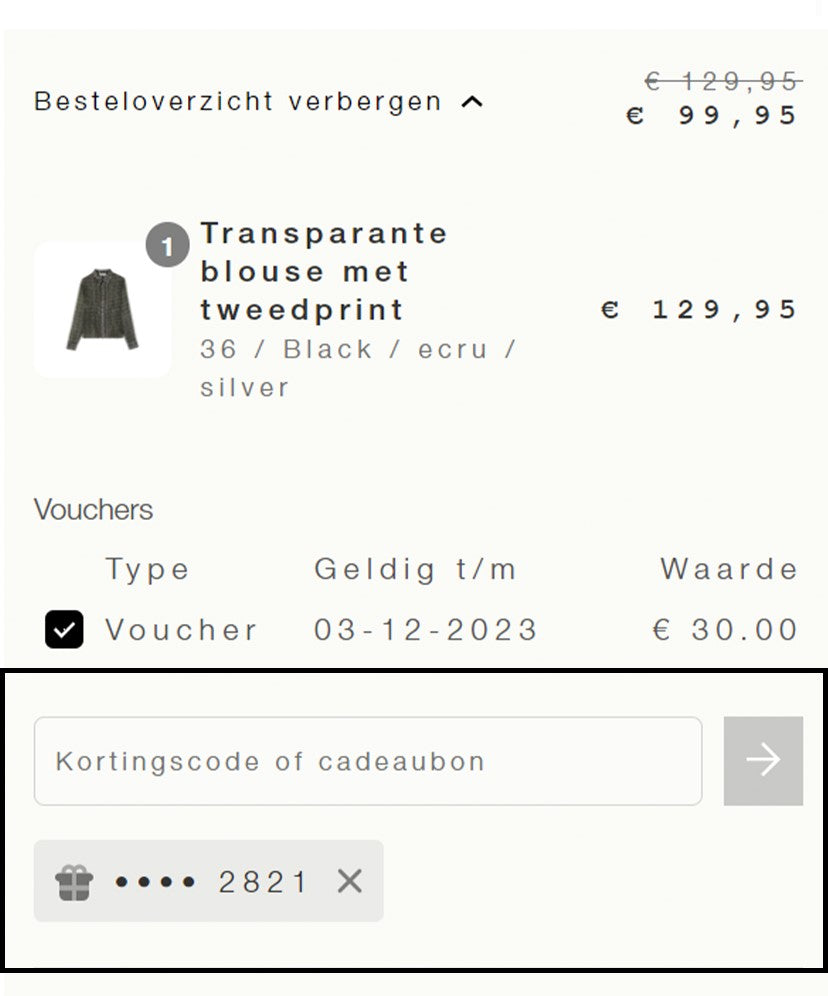
Task: Click the voucher expiry date 03-12-2023
Action: (426, 630)
